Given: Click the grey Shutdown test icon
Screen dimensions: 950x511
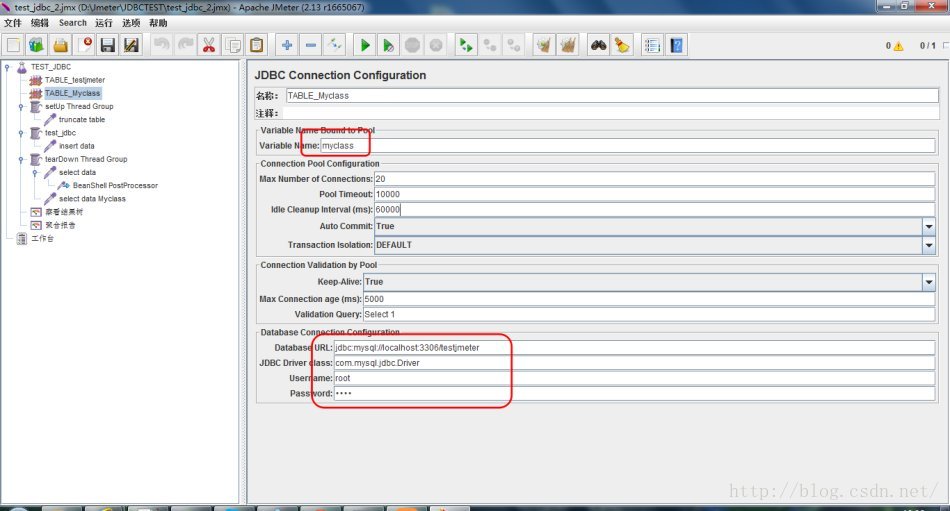Looking at the screenshot, I should pos(436,45).
